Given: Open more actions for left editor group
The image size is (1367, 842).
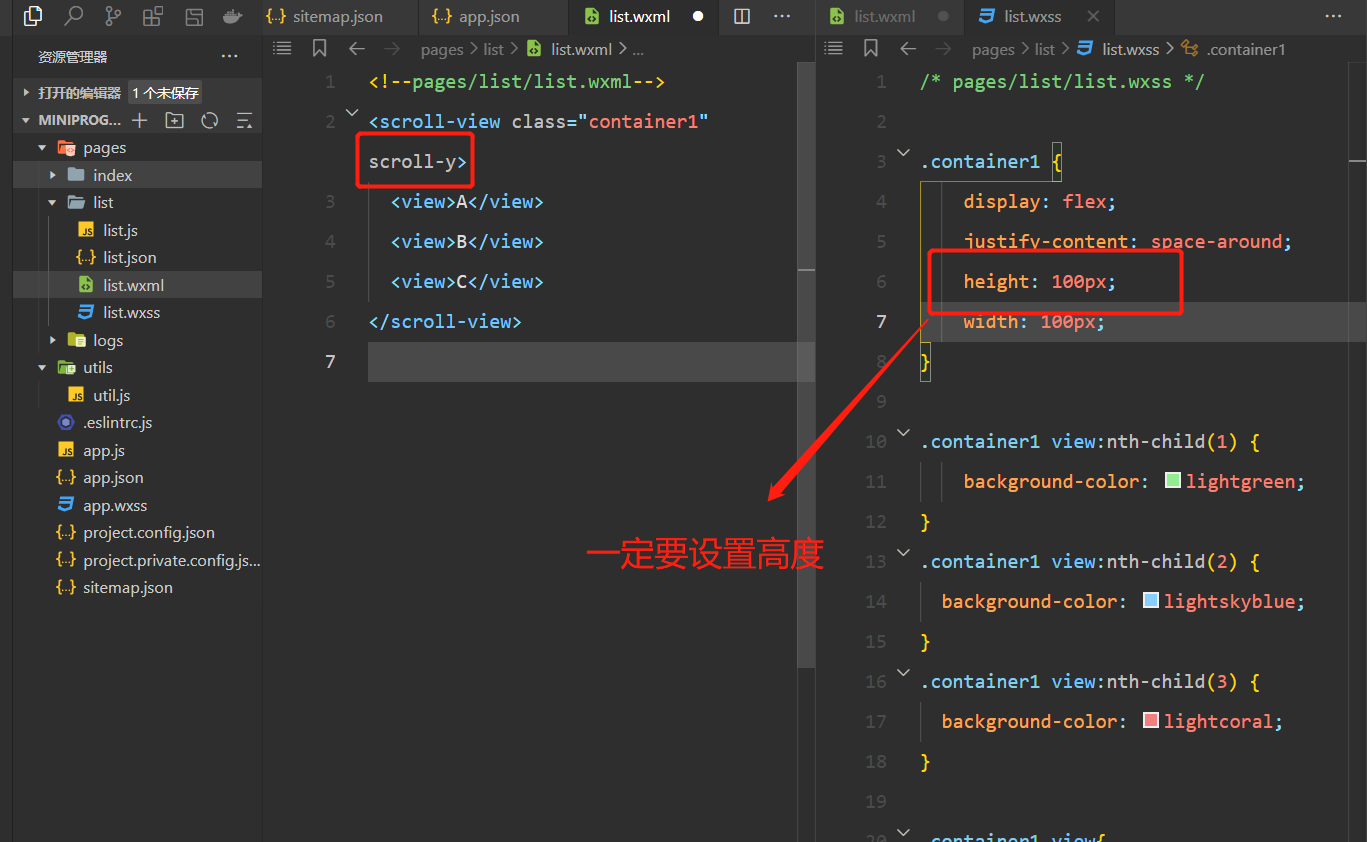Looking at the screenshot, I should 782,16.
